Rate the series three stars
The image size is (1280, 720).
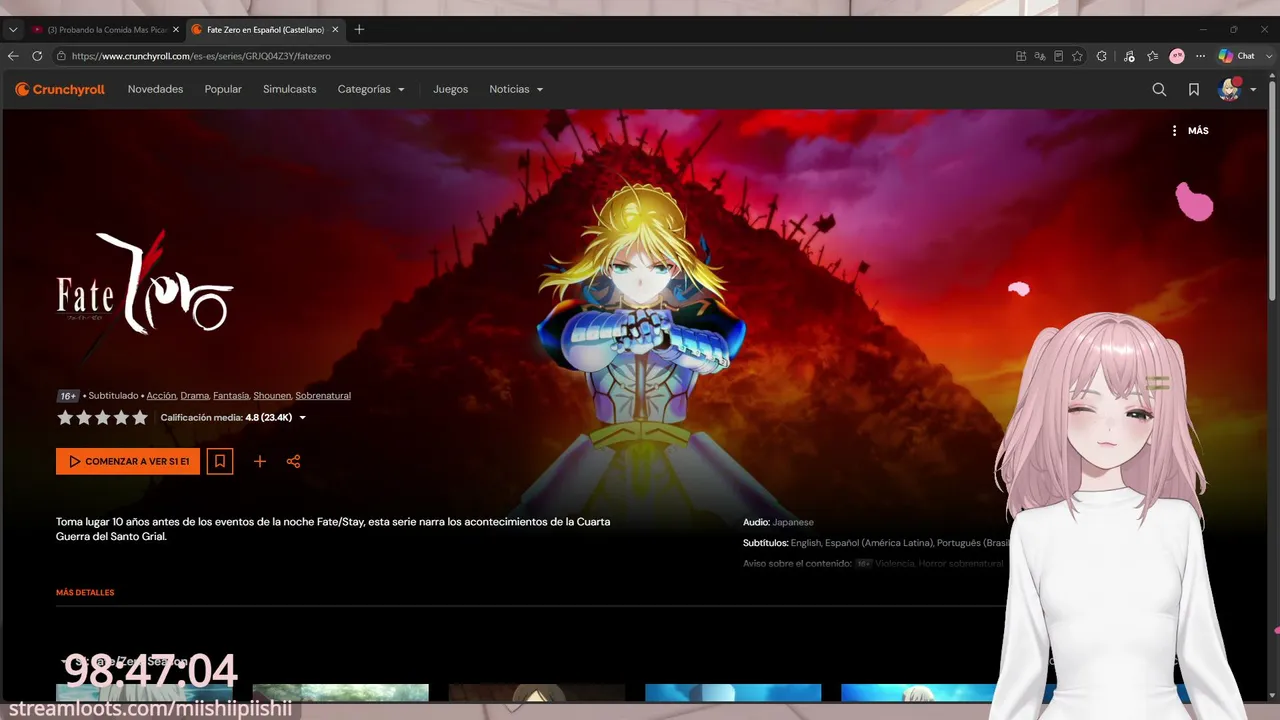(x=102, y=418)
